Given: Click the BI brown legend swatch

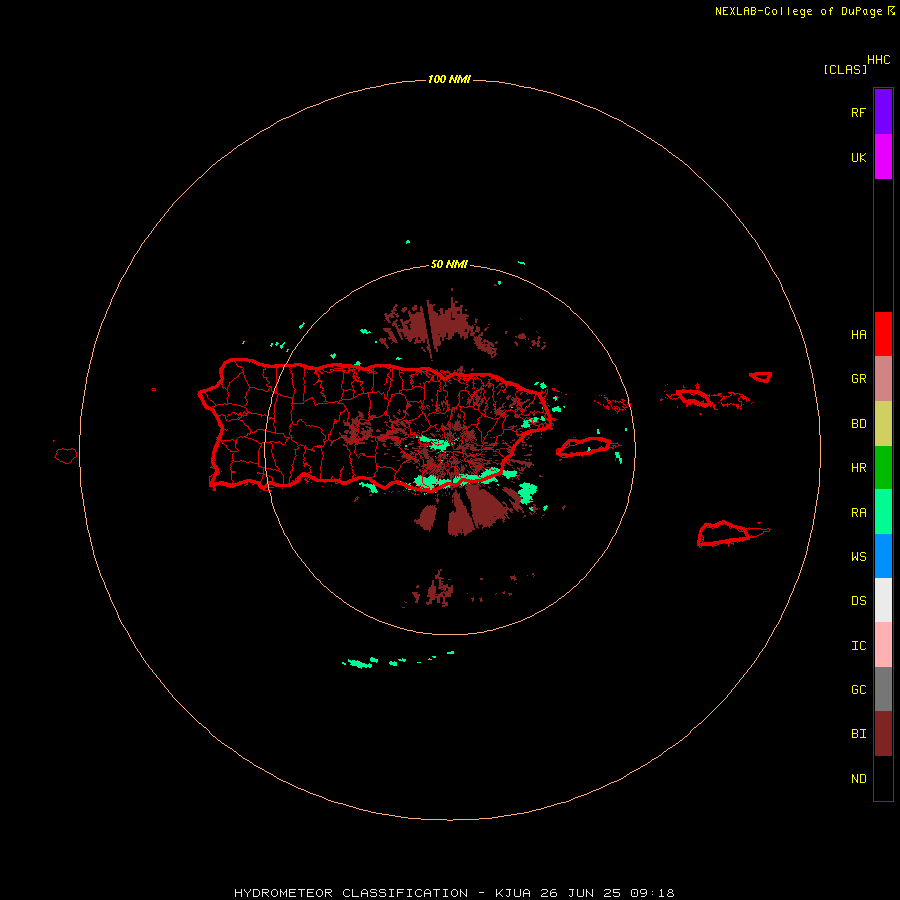Looking at the screenshot, I should tap(883, 734).
